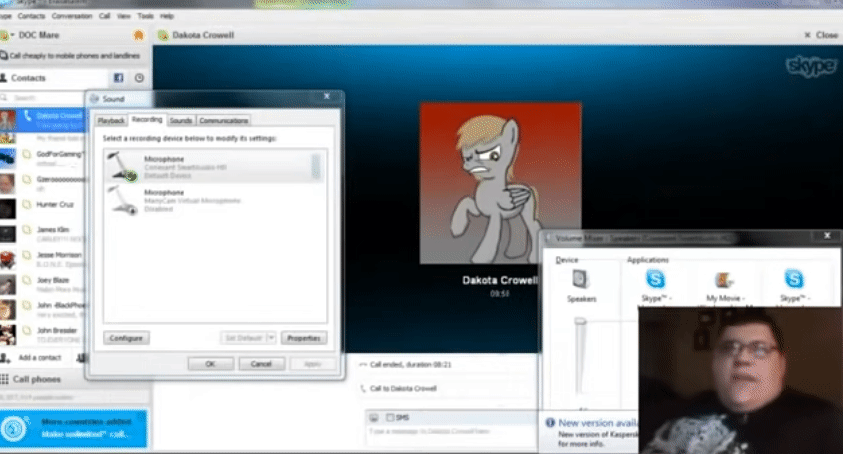Click the Close conversation button
843x454 pixels.
click(821, 35)
